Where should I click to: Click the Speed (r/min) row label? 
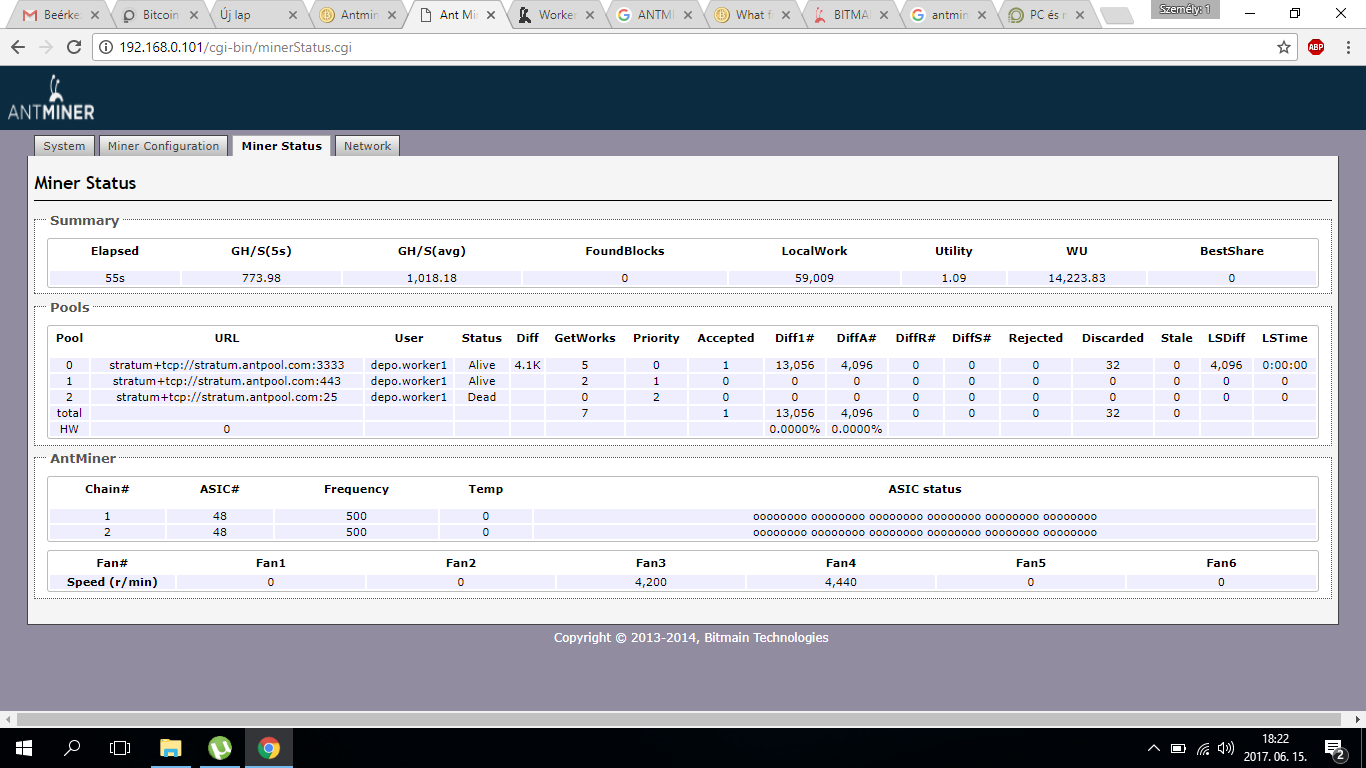click(x=112, y=582)
